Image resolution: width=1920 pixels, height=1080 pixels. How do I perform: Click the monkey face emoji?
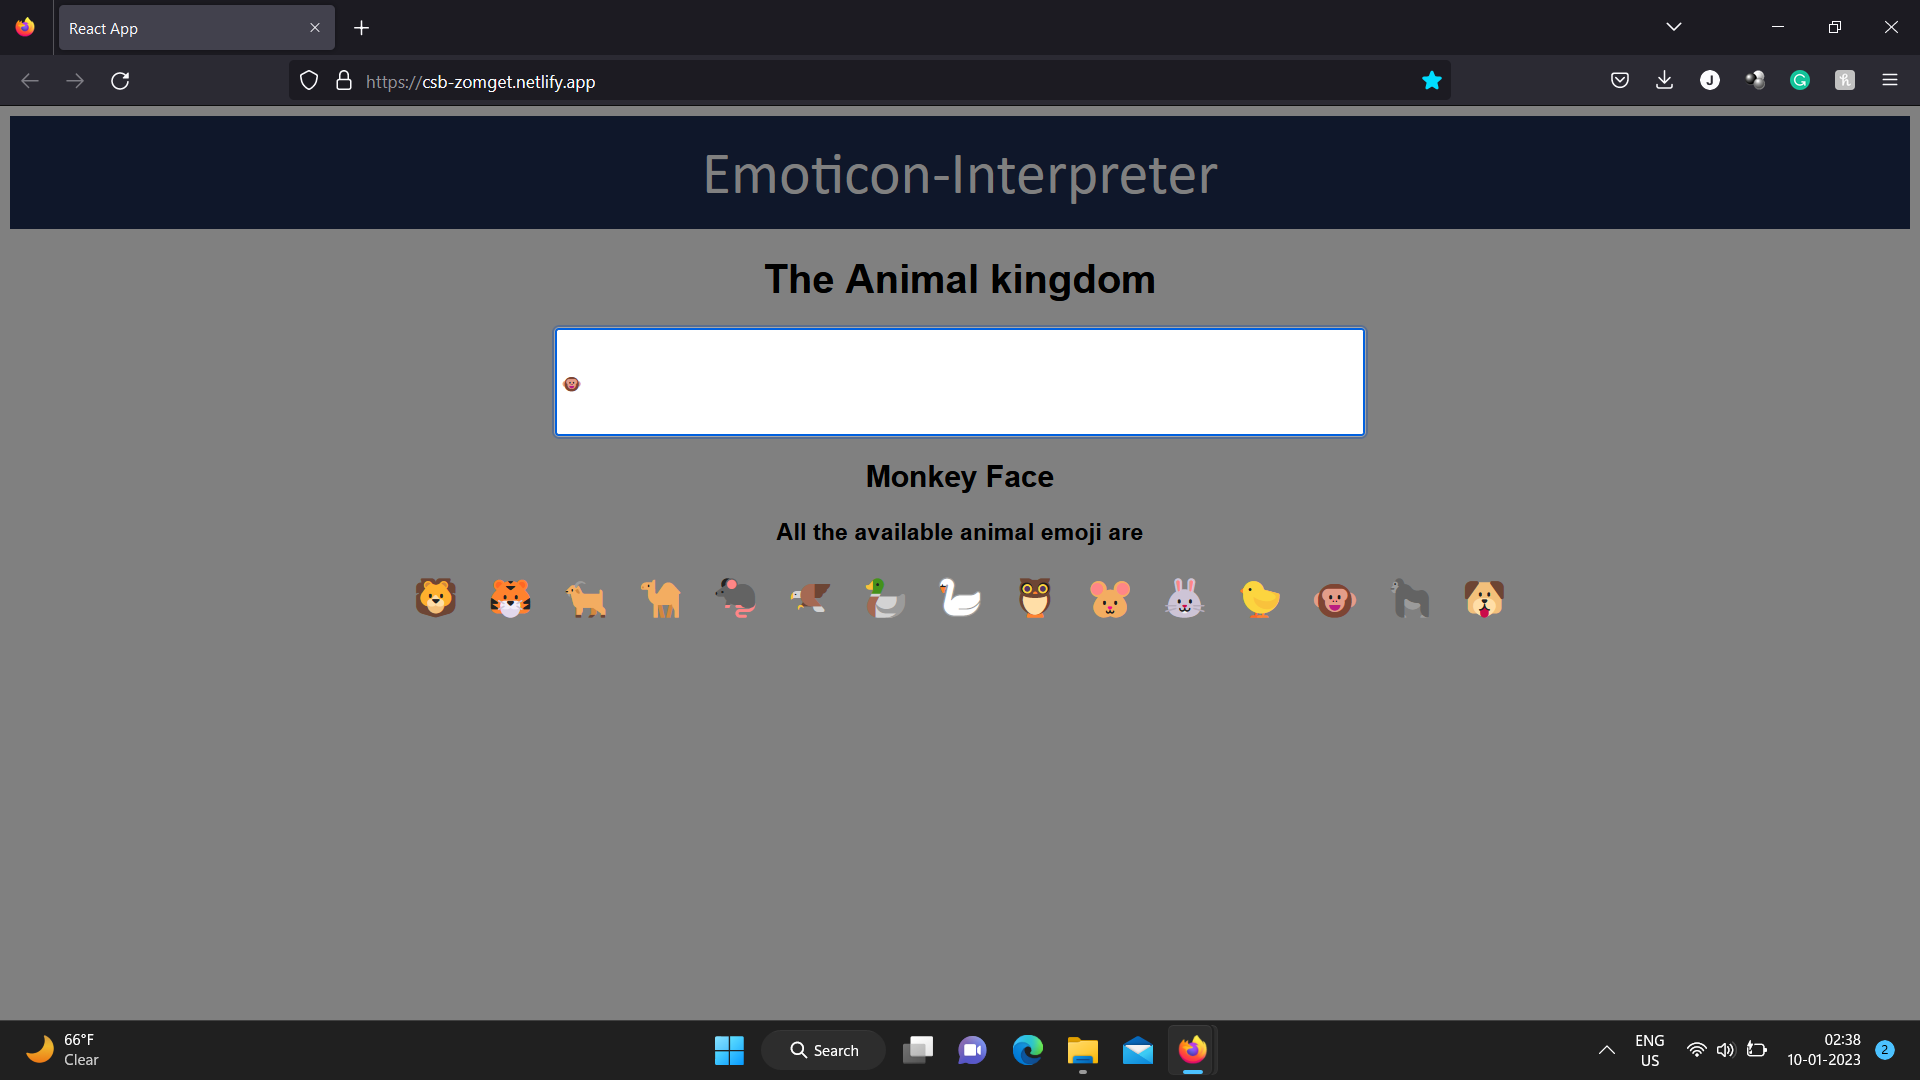tap(1335, 598)
